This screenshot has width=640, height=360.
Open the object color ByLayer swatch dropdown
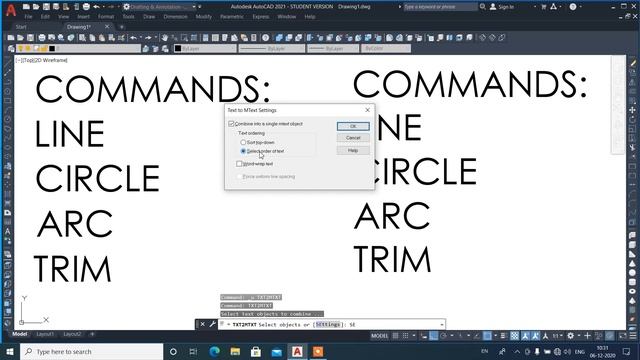click(x=205, y=49)
